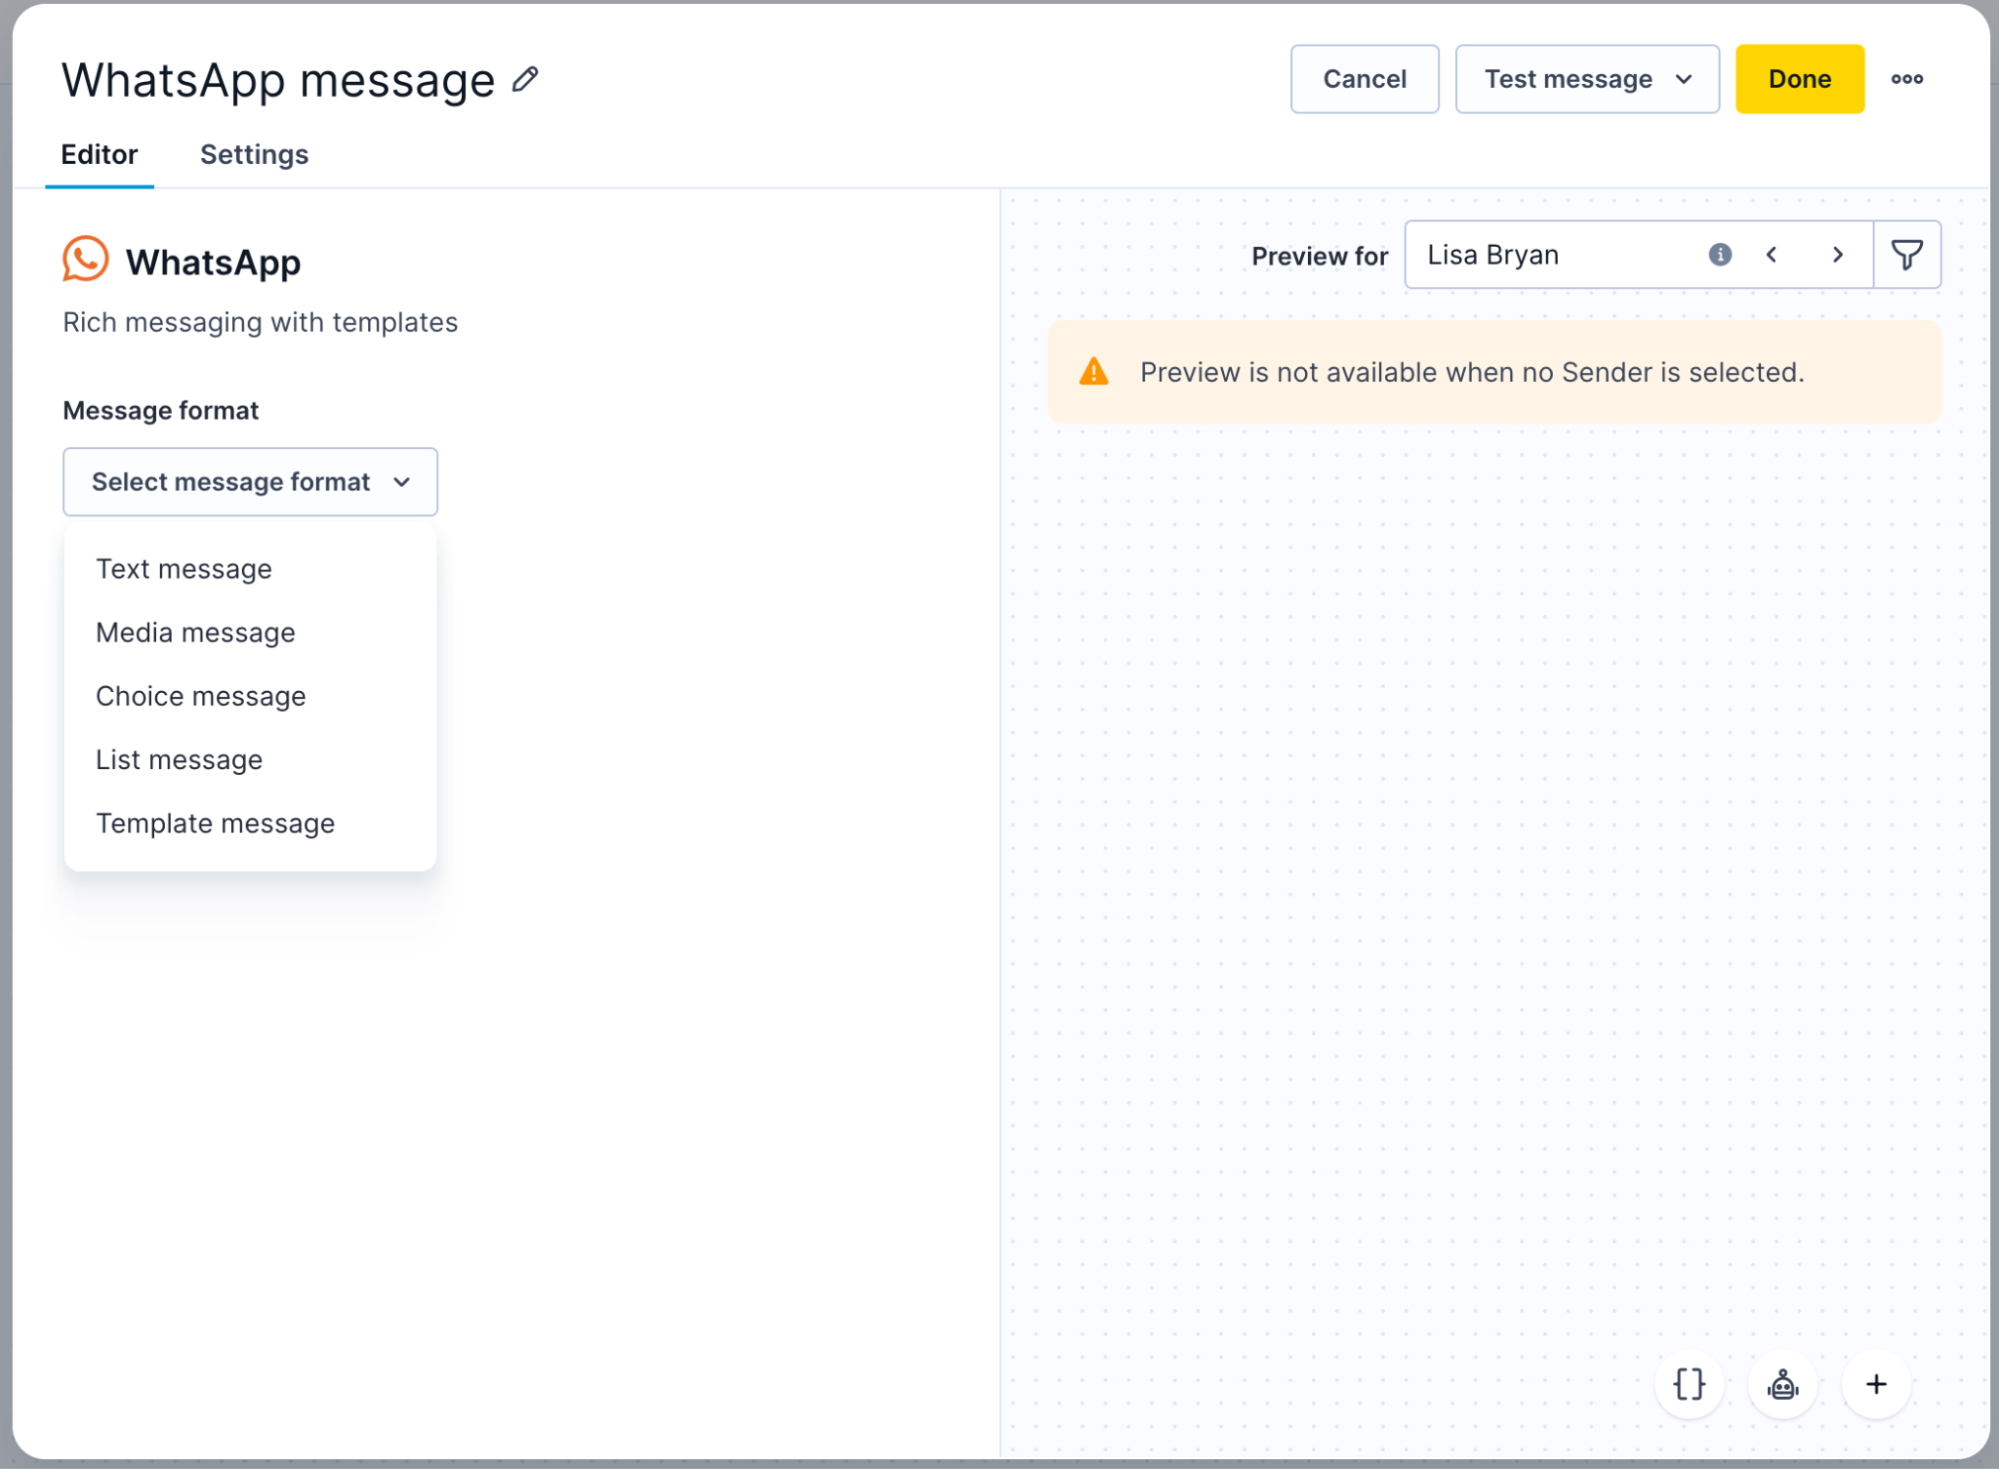Click the plus zoom button
This screenshot has width=1999, height=1469.
[1876, 1385]
